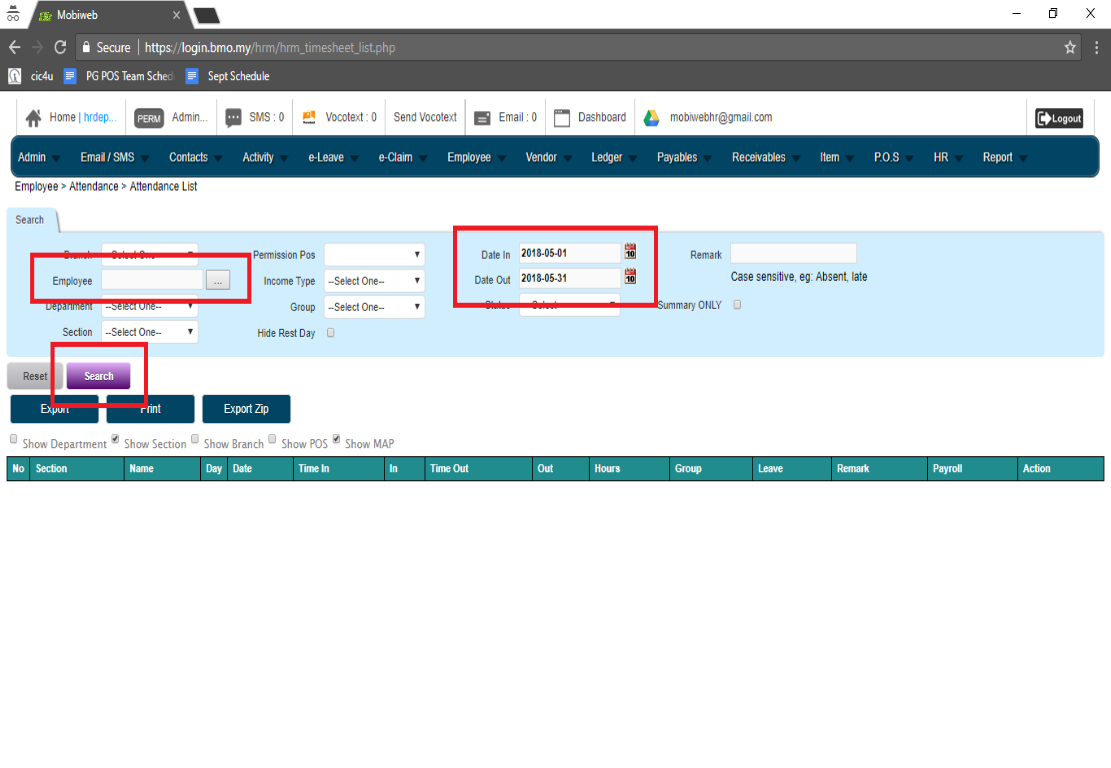Uncheck the Show MAP checkbox

337,439
